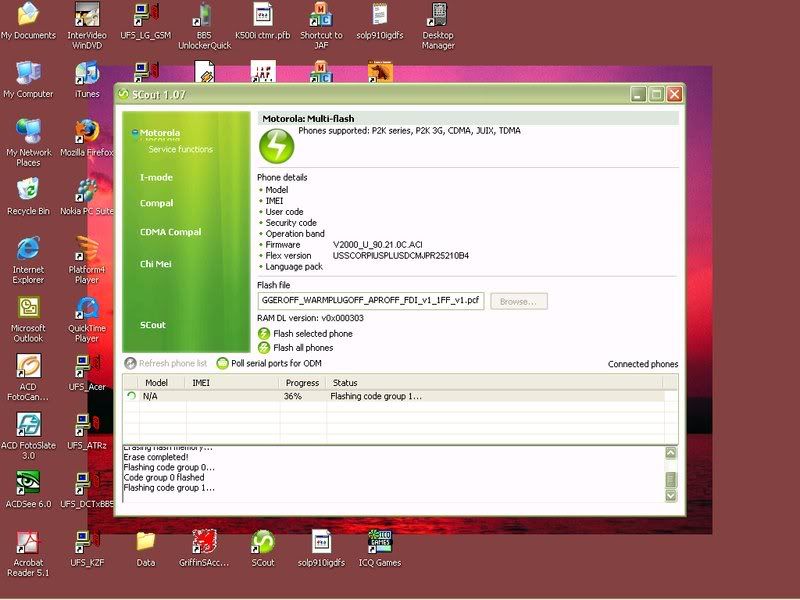Screen dimensions: 800x600
Task: Click the log scroll up arrow
Action: point(671,453)
